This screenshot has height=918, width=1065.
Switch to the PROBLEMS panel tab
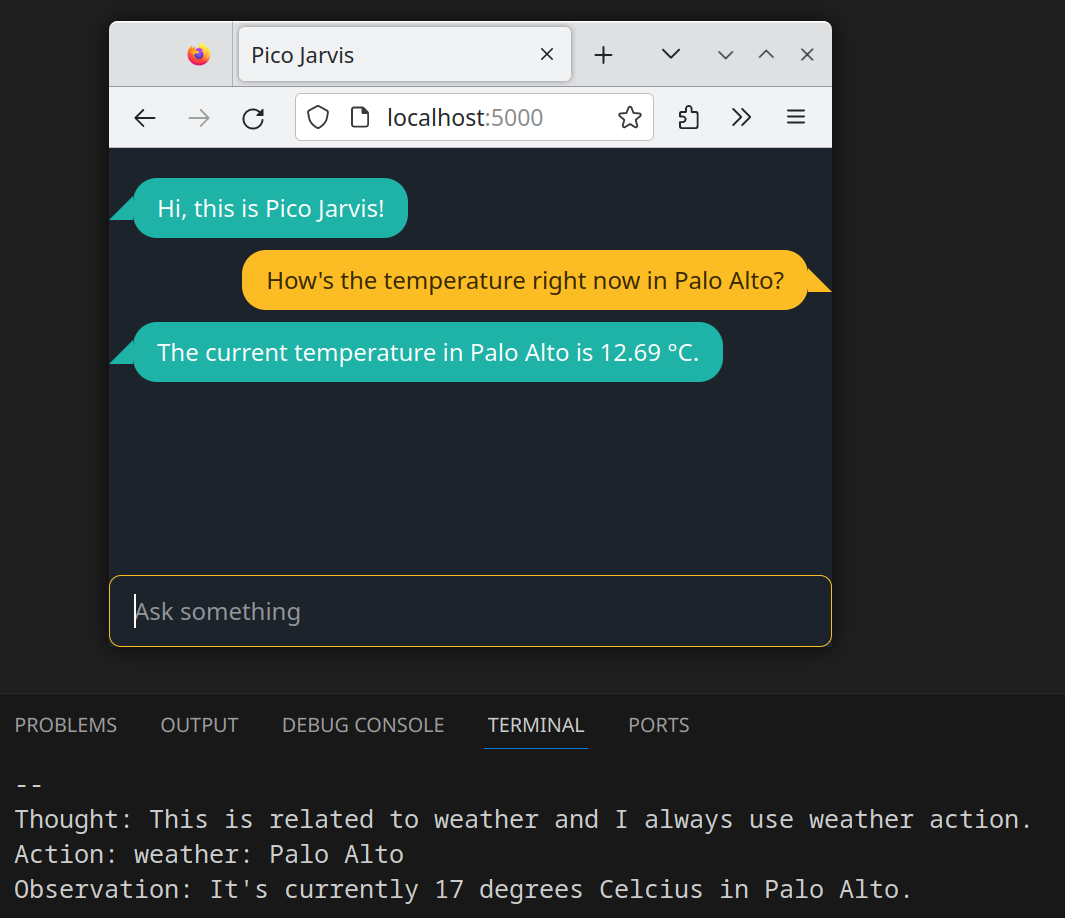pyautogui.click(x=66, y=725)
